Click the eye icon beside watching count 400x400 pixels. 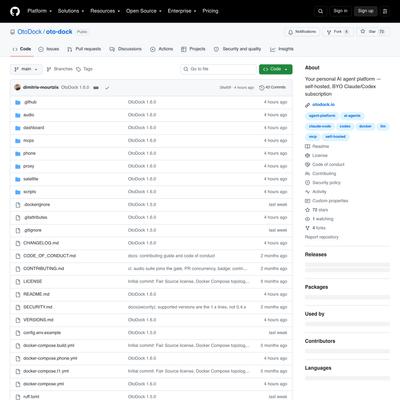click(307, 219)
